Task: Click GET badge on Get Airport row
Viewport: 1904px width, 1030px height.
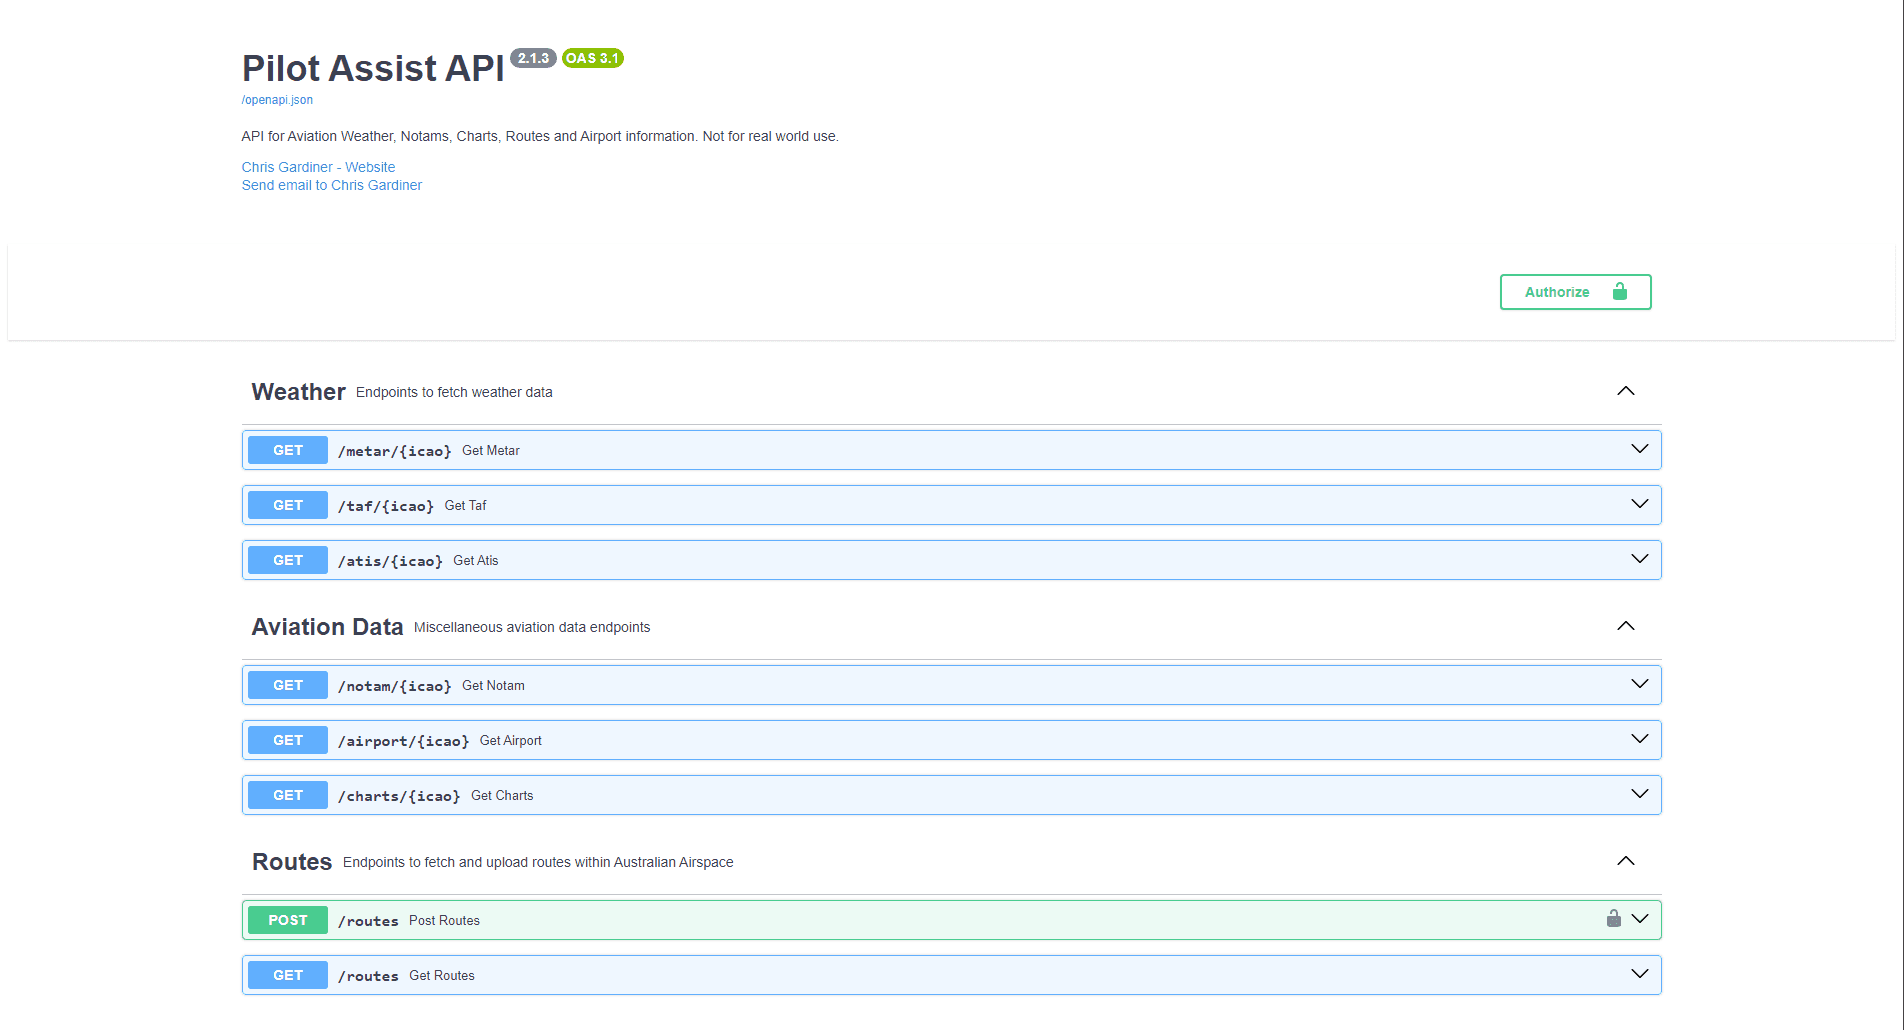Action: coord(288,740)
